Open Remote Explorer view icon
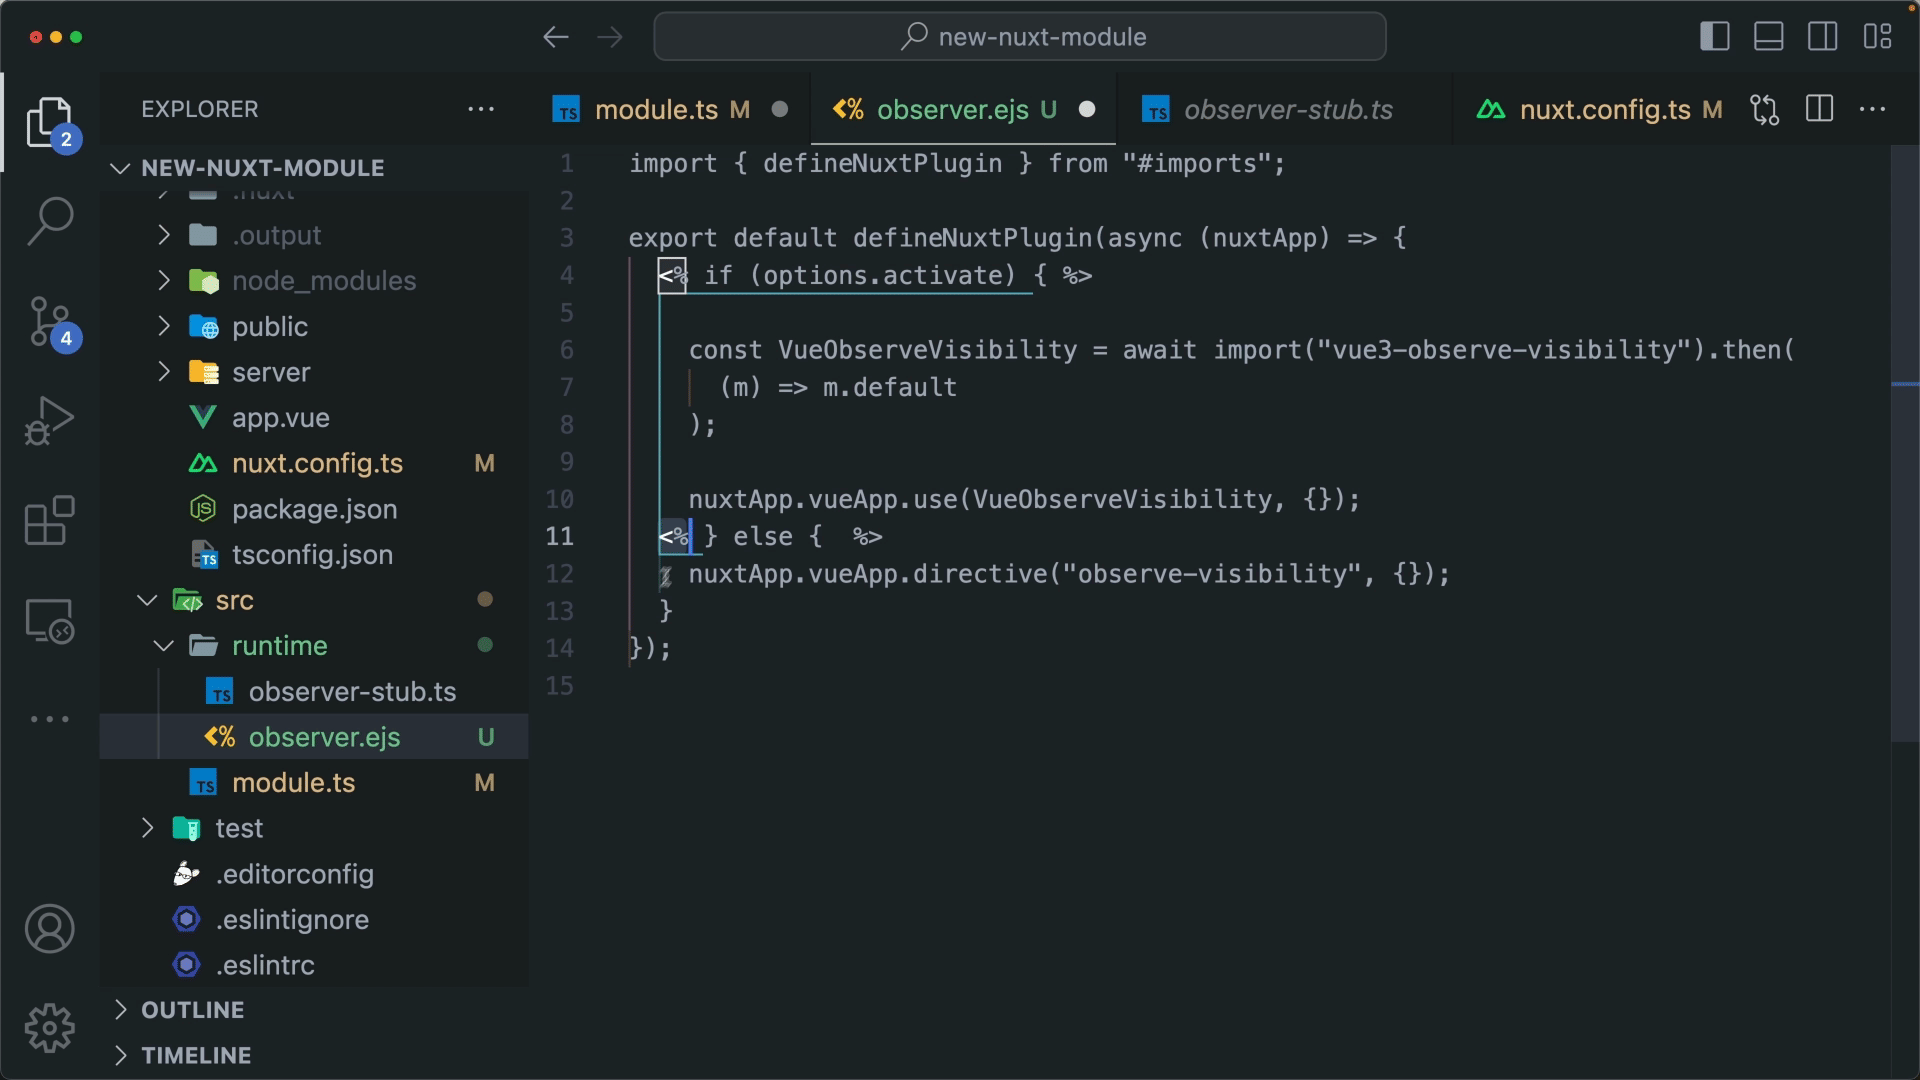This screenshot has height=1080, width=1920. pos(50,621)
